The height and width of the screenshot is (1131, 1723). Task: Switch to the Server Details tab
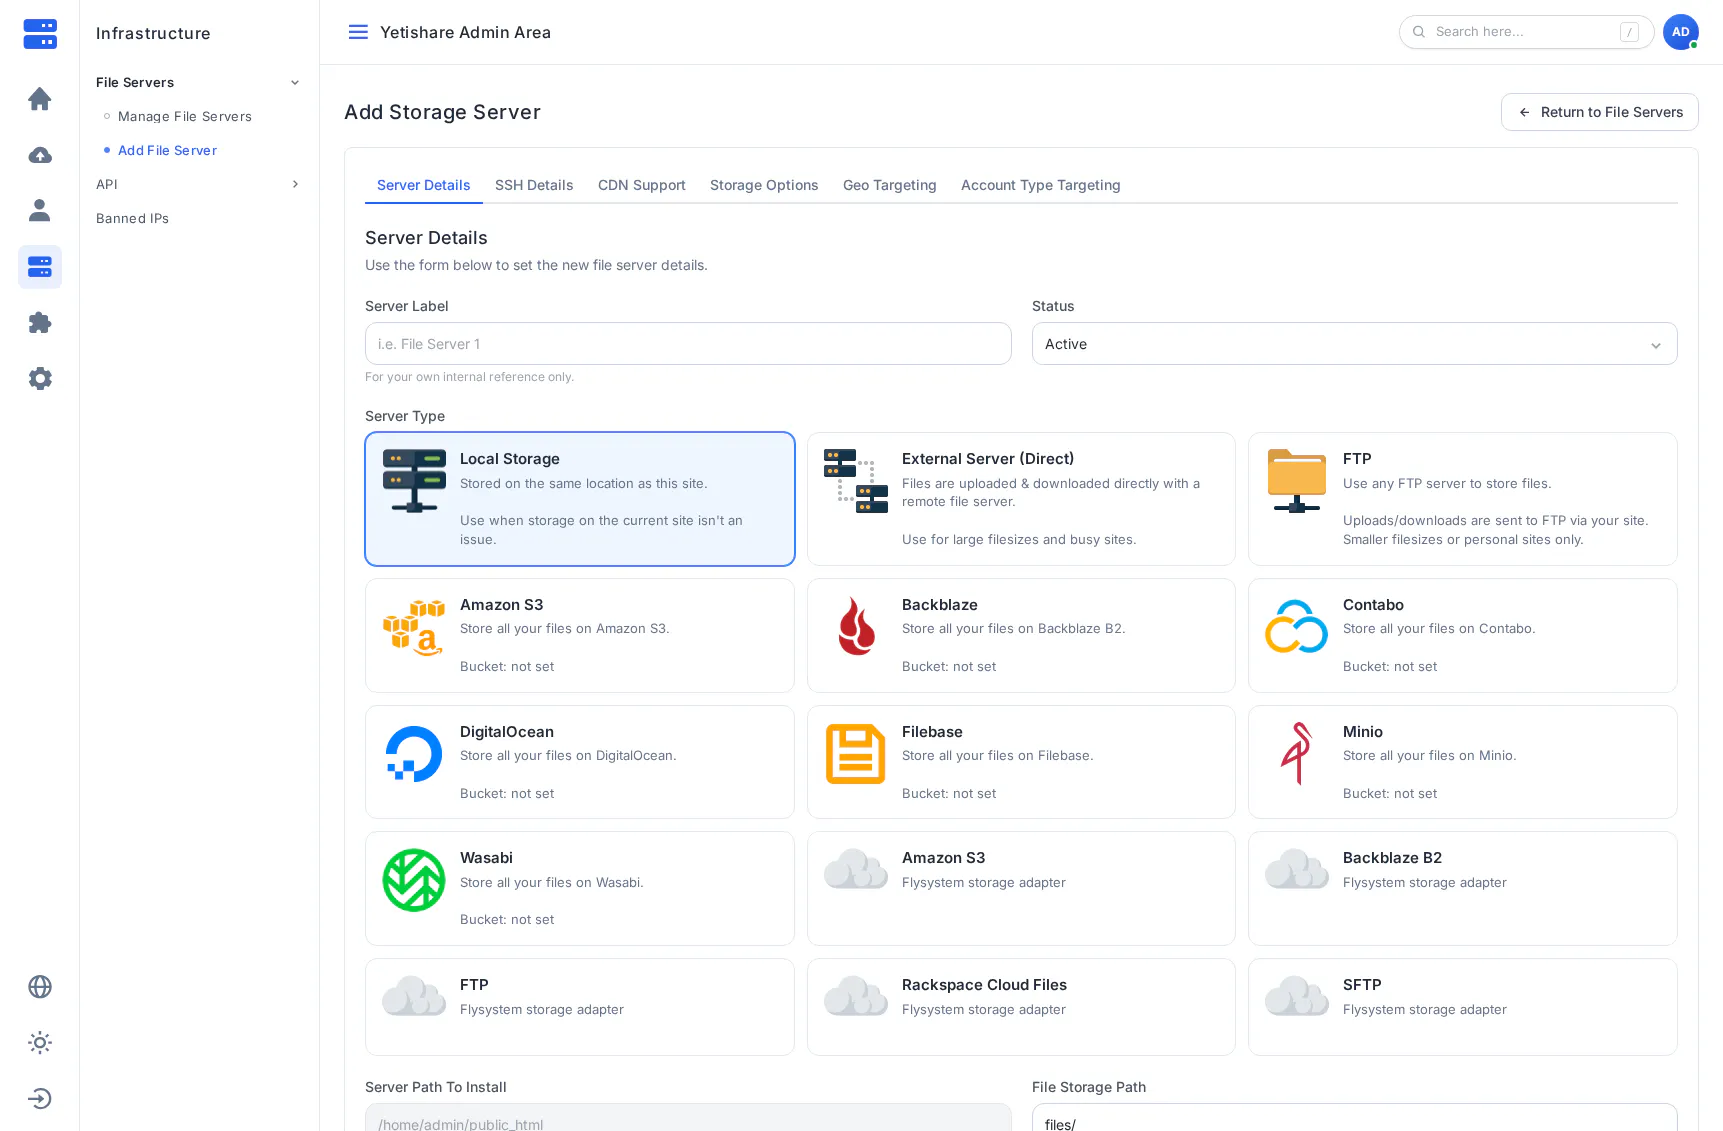(x=423, y=185)
